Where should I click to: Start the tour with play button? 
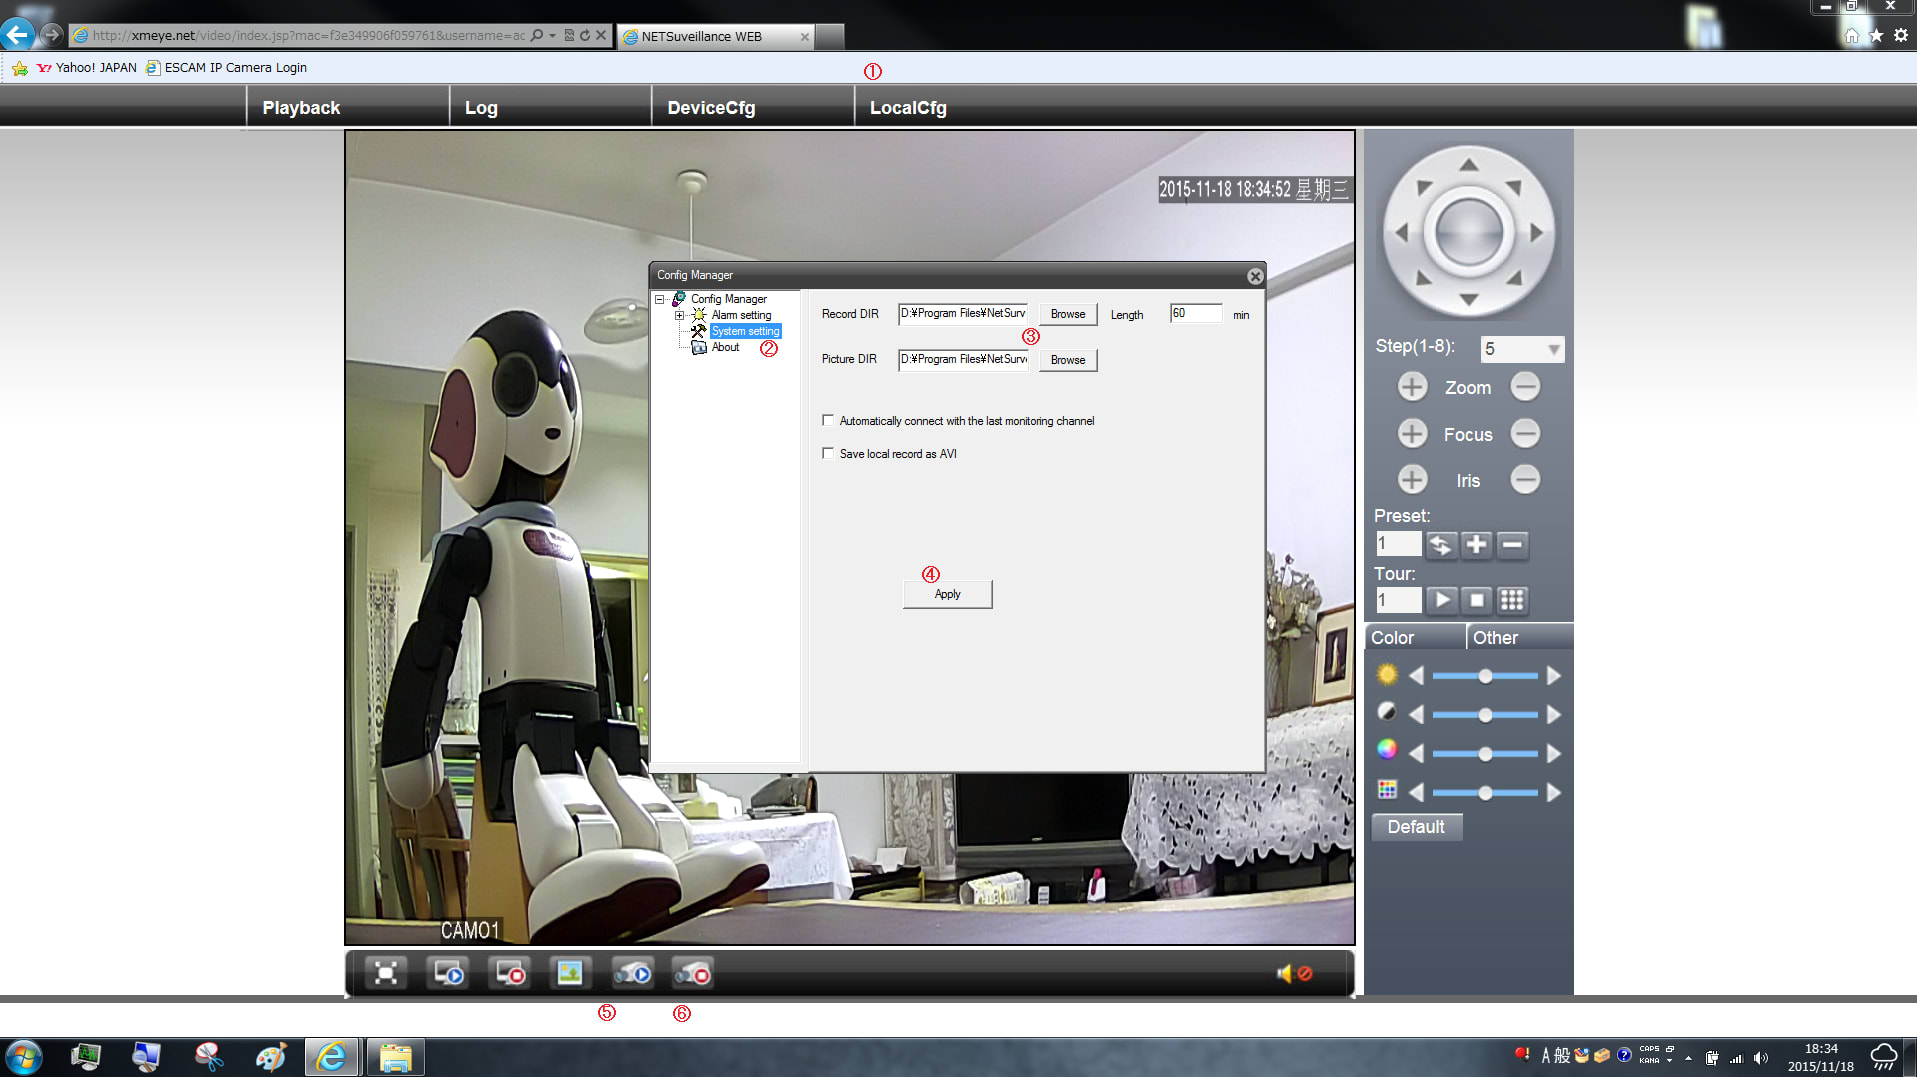[1441, 600]
